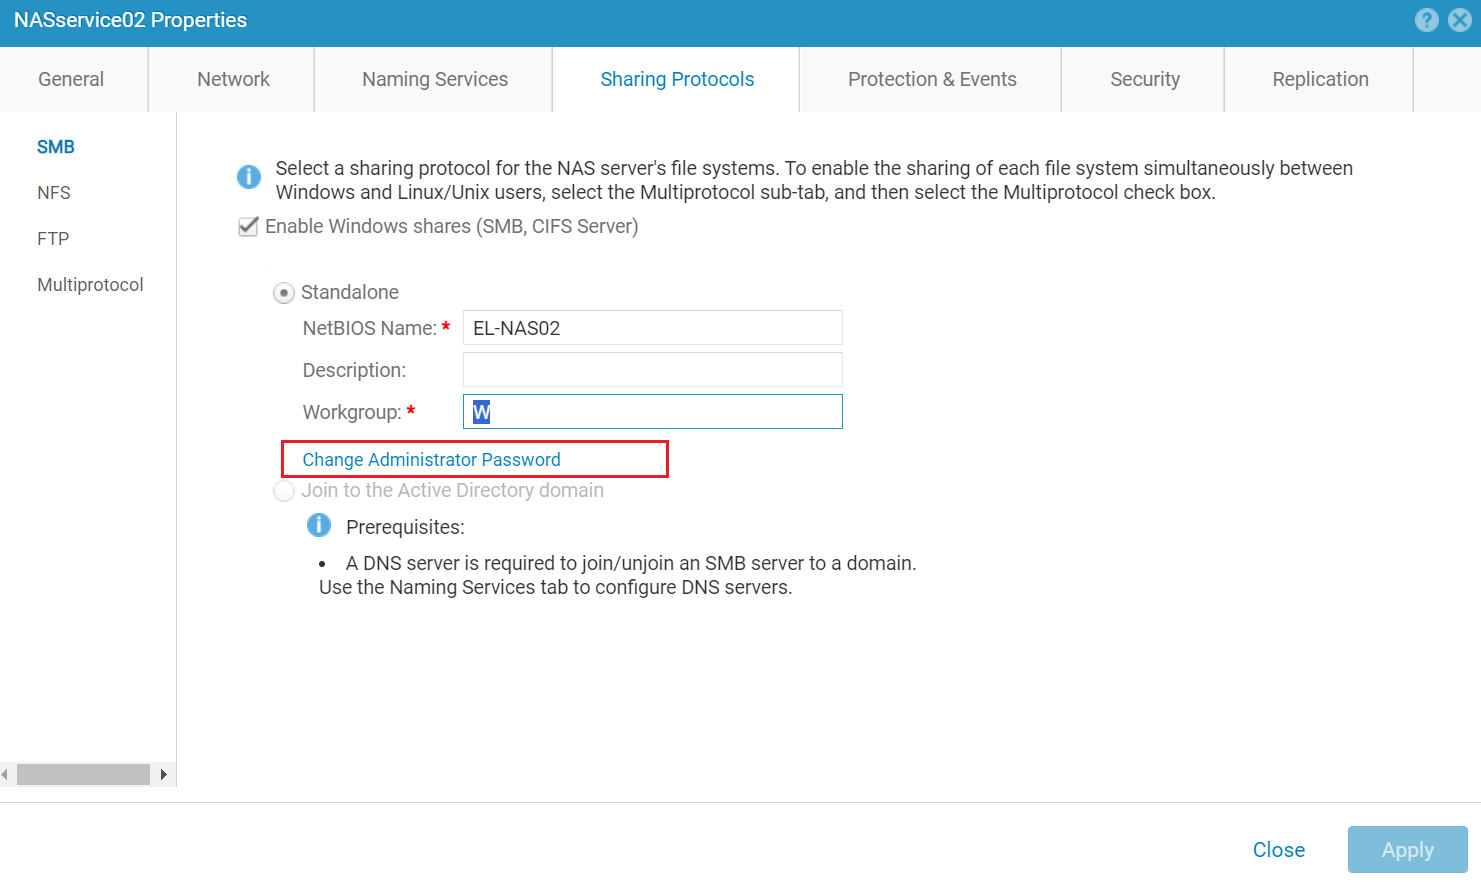This screenshot has height=886, width=1481.
Task: Switch to the General tab
Action: click(x=71, y=79)
